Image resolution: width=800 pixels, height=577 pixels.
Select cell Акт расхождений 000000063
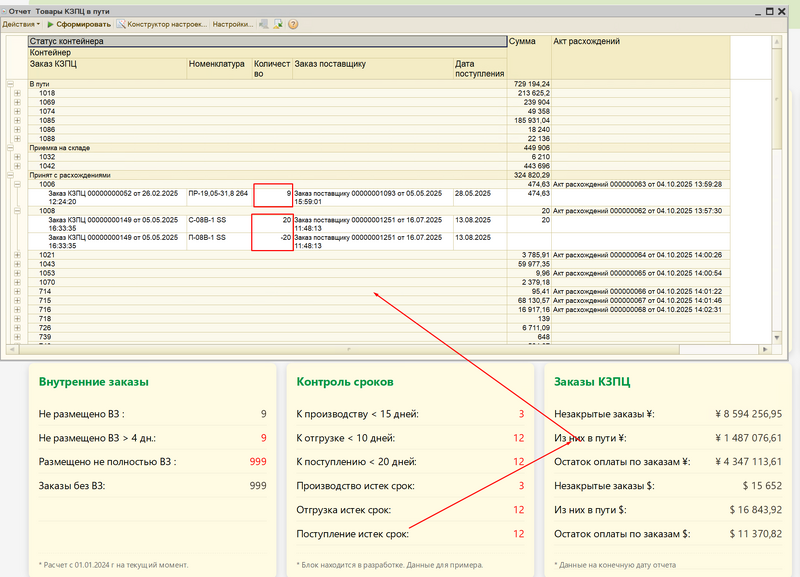(641, 184)
